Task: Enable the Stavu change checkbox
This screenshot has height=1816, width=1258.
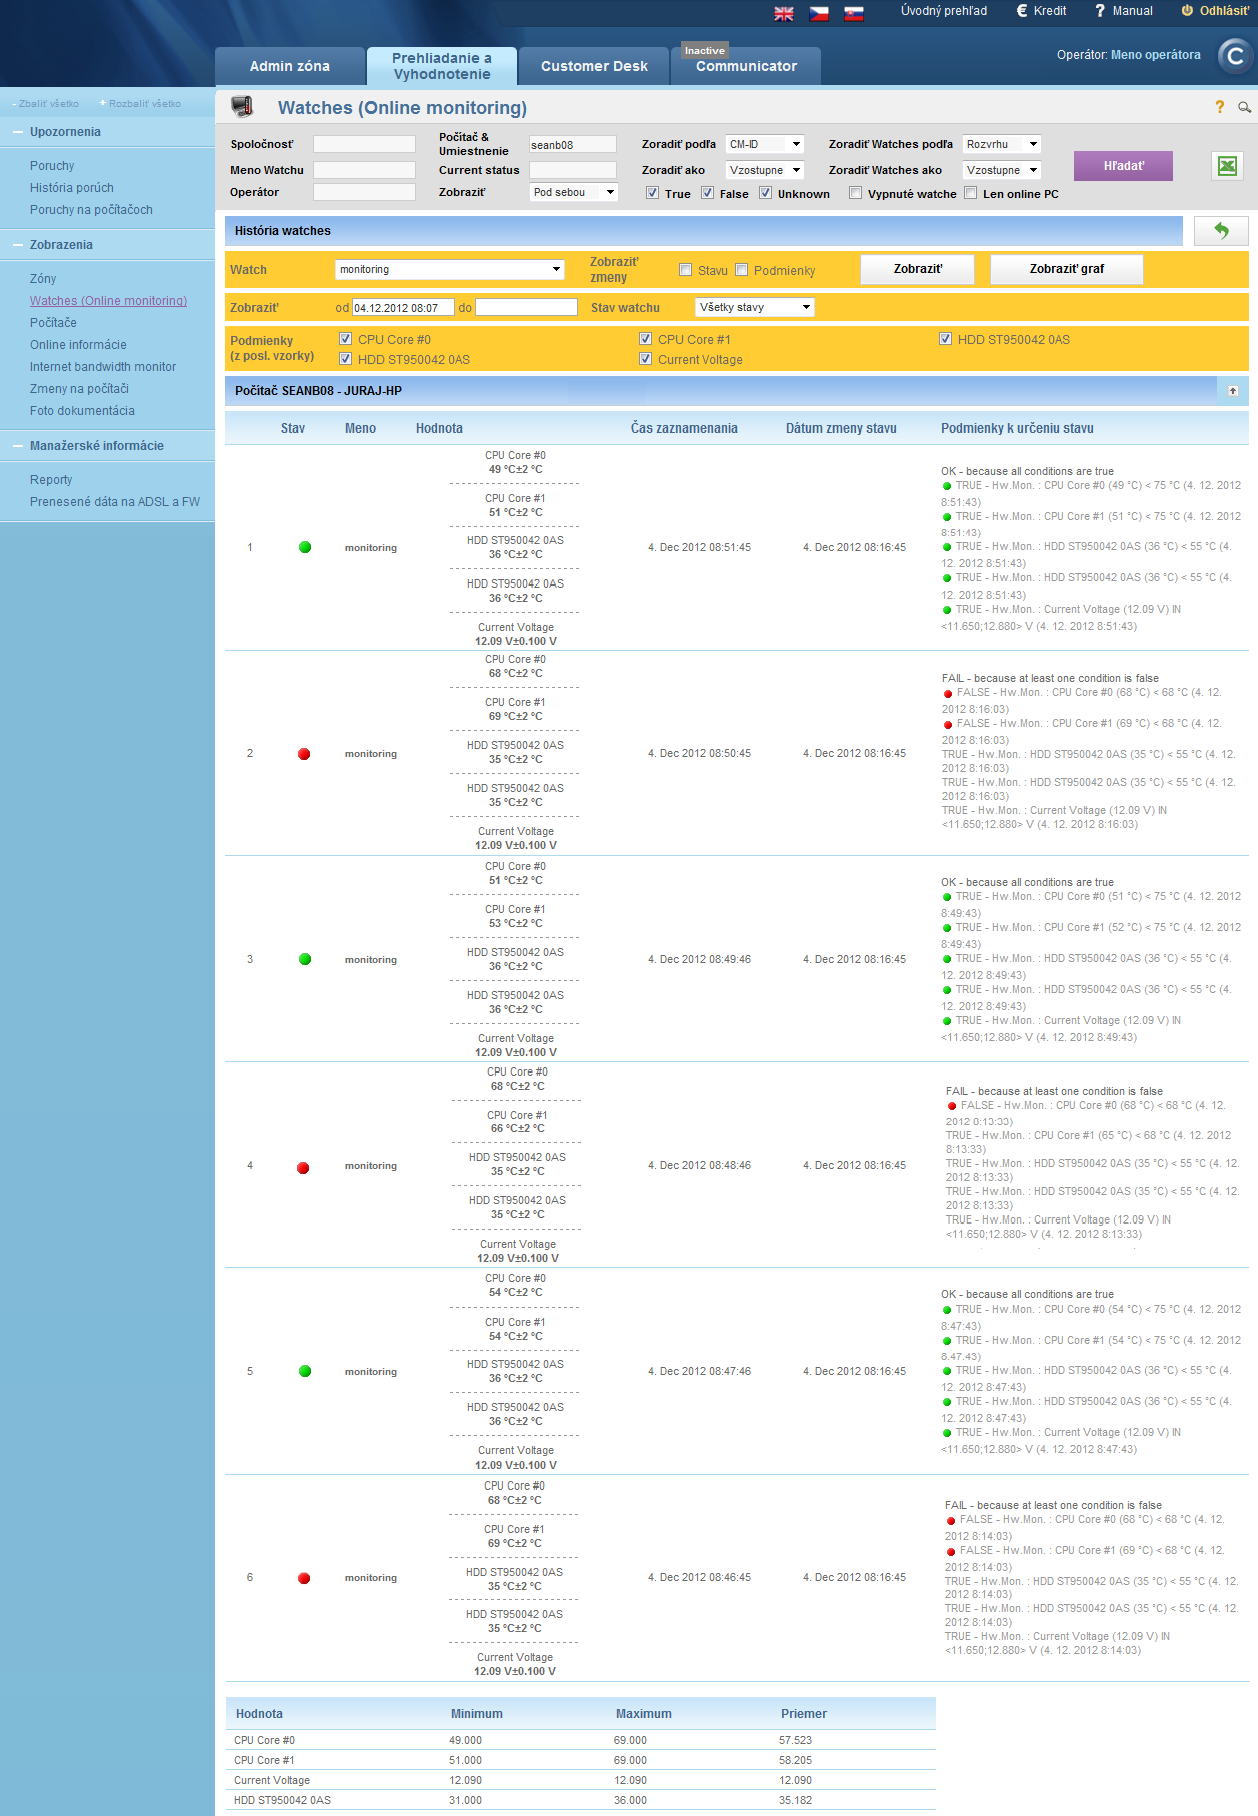Action: [x=685, y=270]
